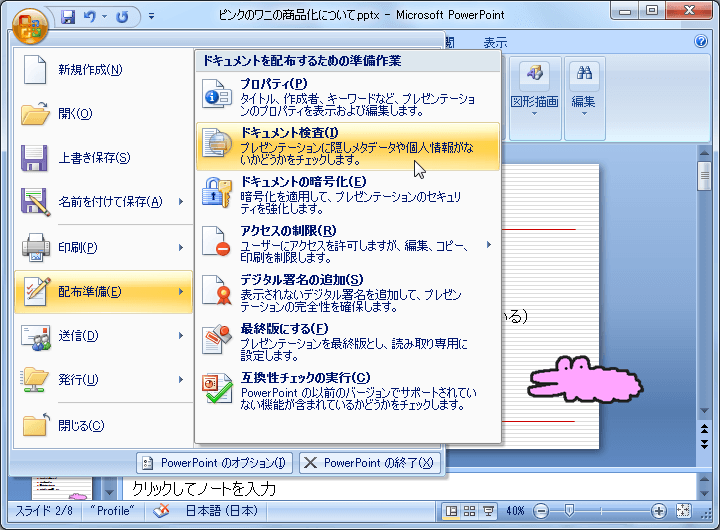Expand the 名前を付けて保存 submenu arrow
The height and width of the screenshot is (530, 720).
181,202
